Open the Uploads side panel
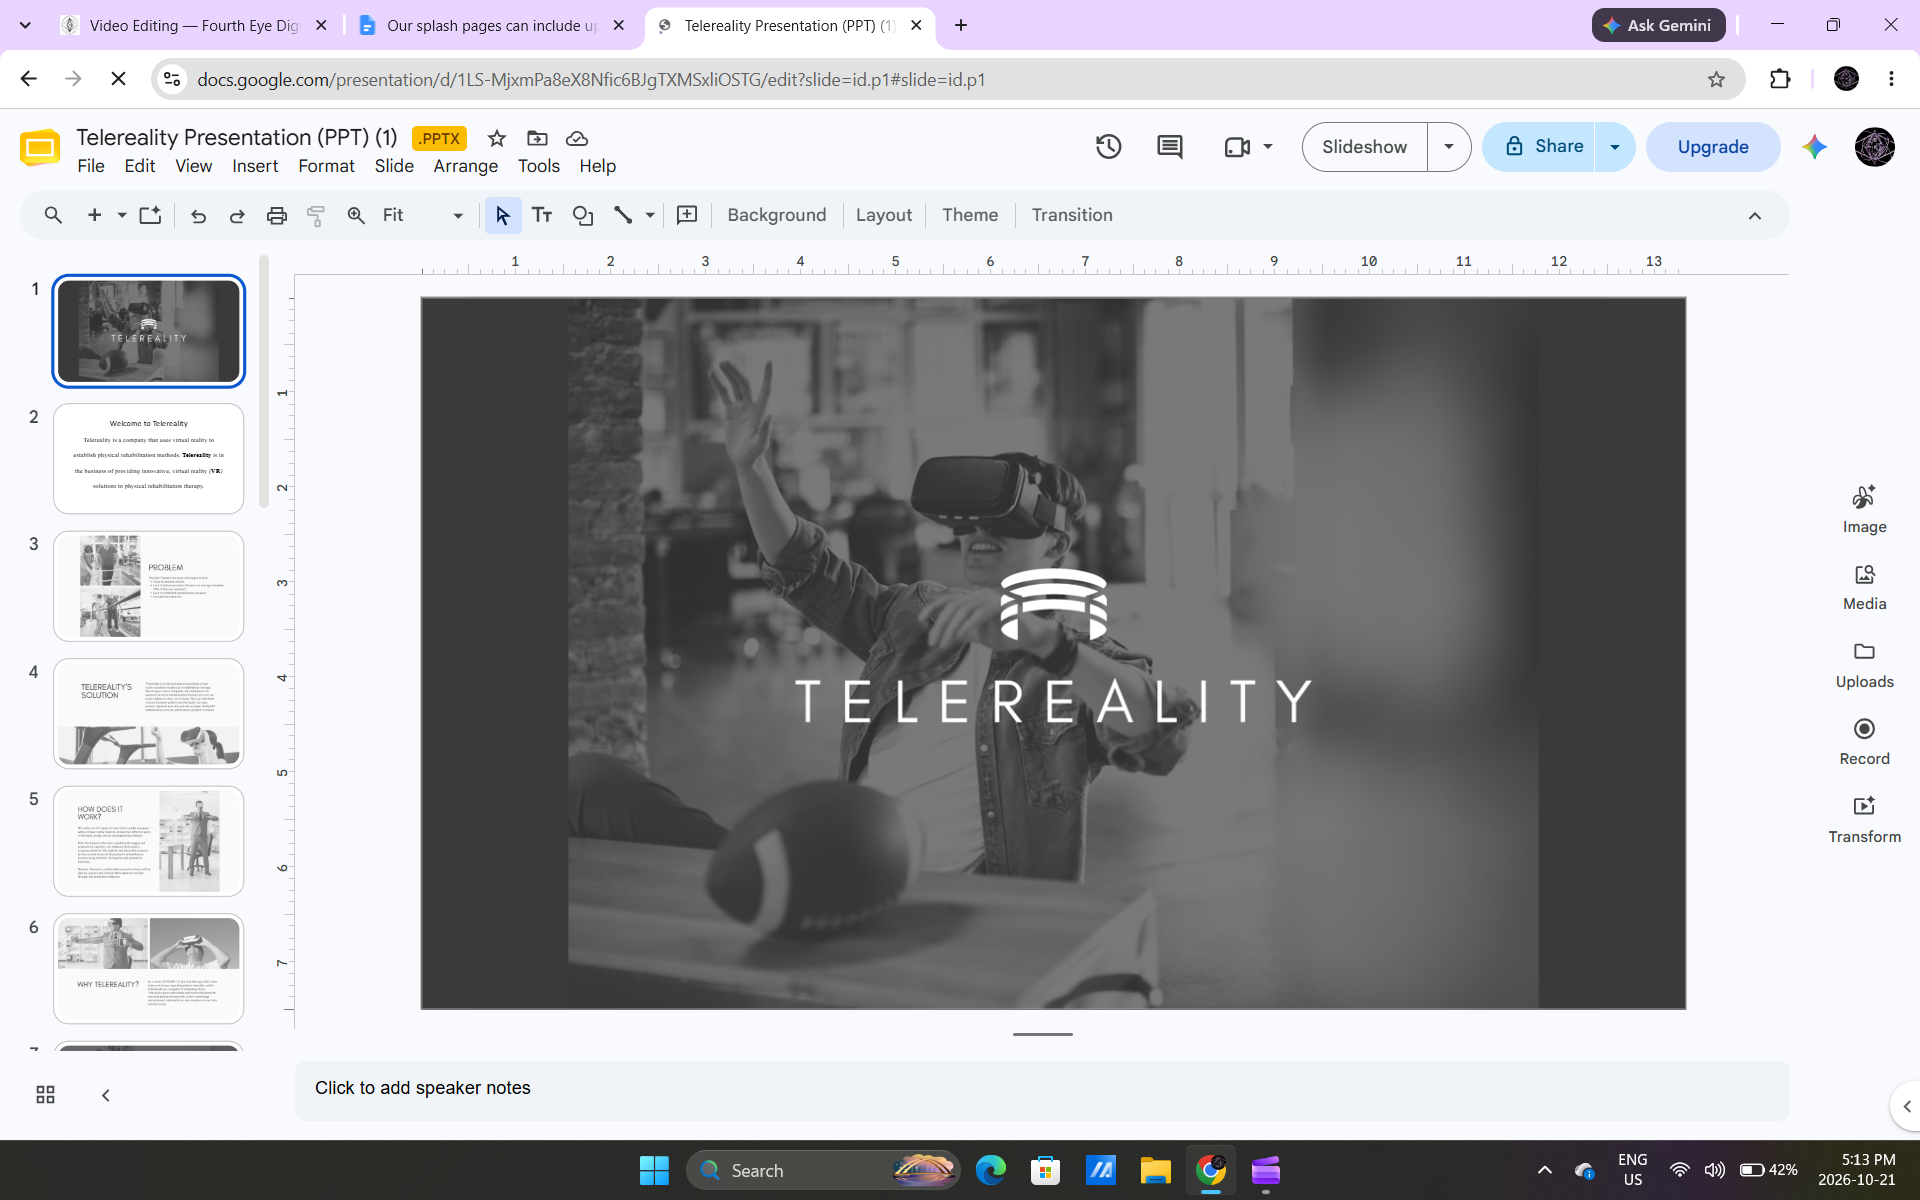Image resolution: width=1920 pixels, height=1200 pixels. (x=1864, y=665)
